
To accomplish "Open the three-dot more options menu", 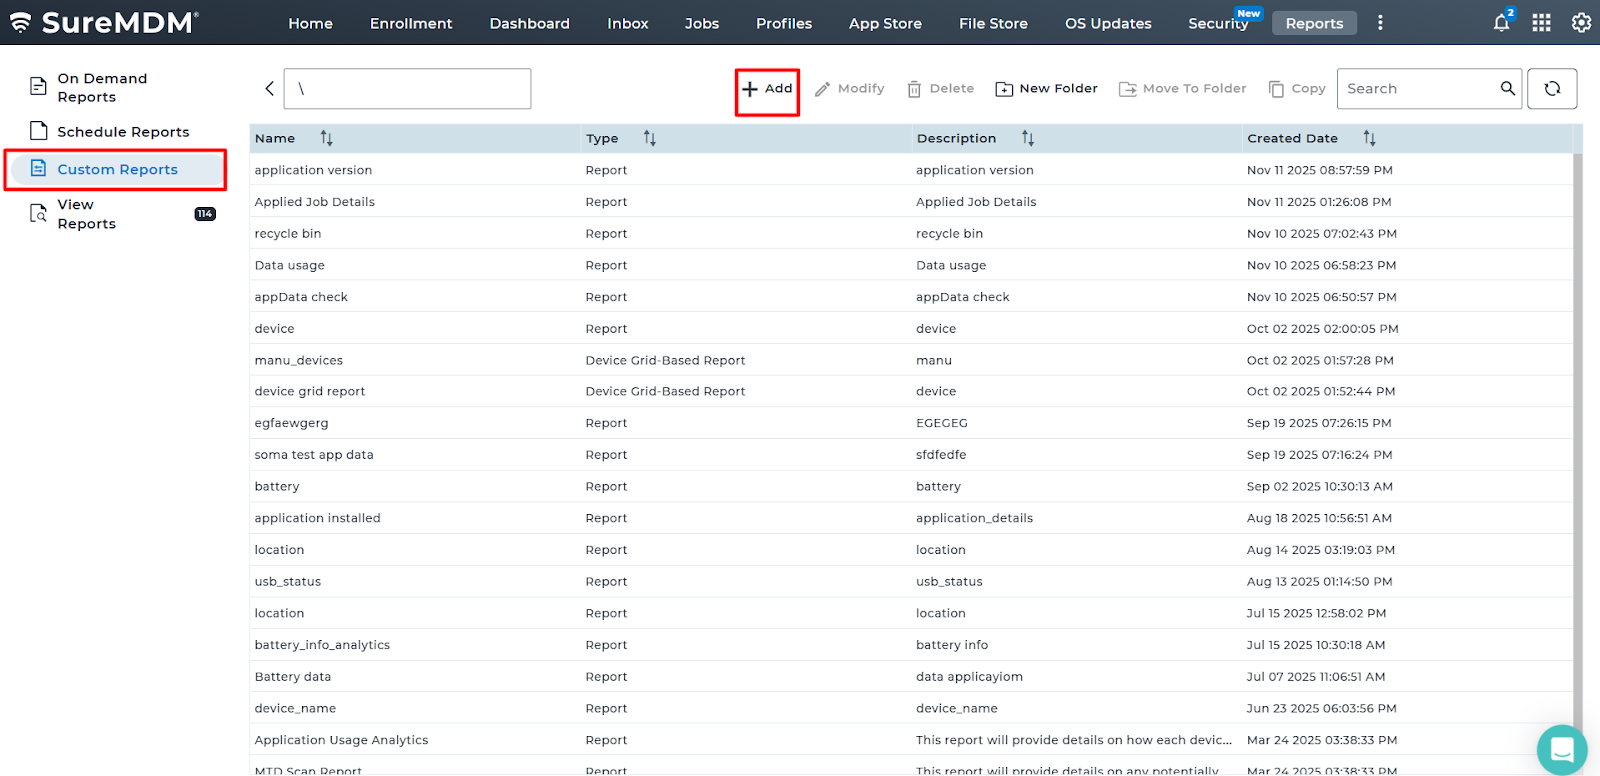I will [1380, 23].
